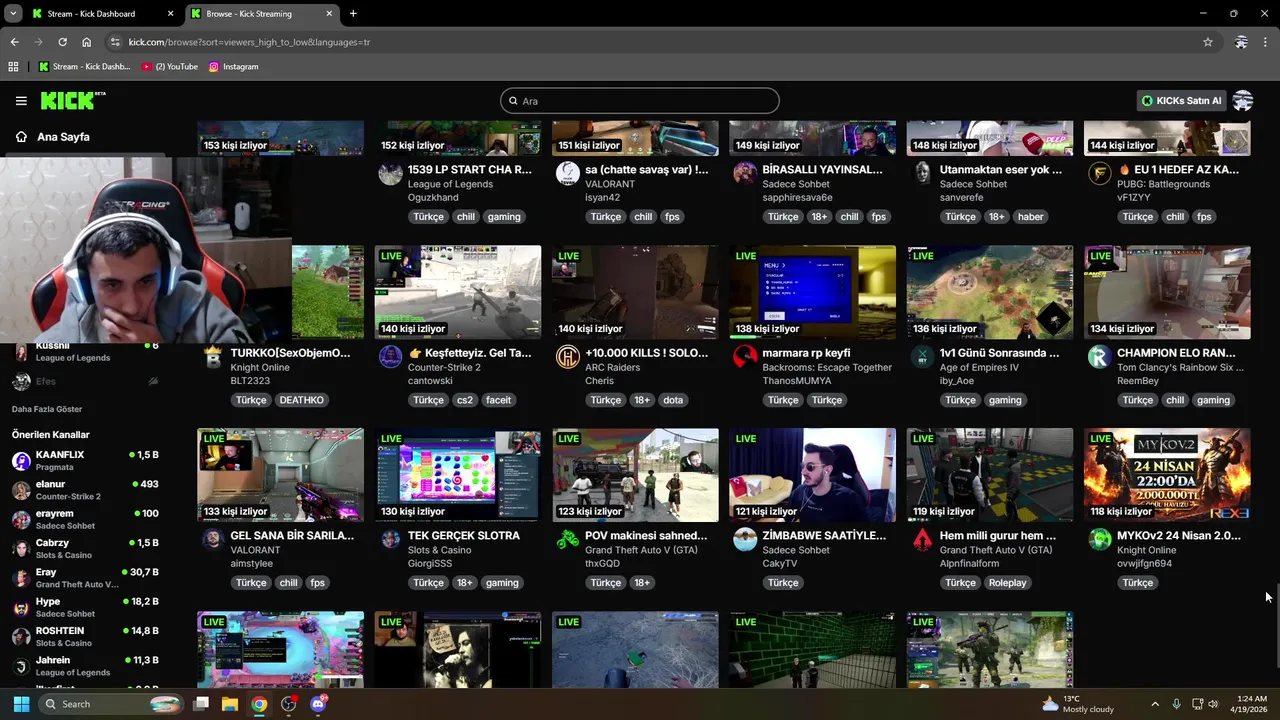Open KAANFLIX recommended channel
This screenshot has width=1280, height=720.
tap(85, 461)
